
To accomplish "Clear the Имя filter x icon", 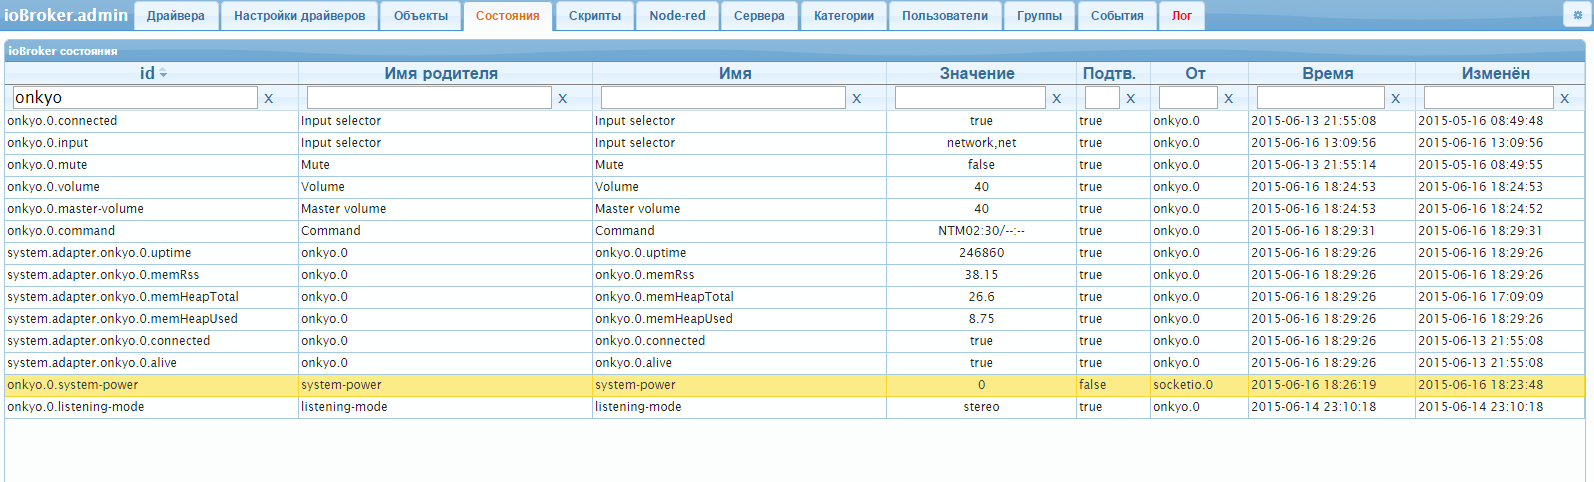I will click(x=856, y=98).
